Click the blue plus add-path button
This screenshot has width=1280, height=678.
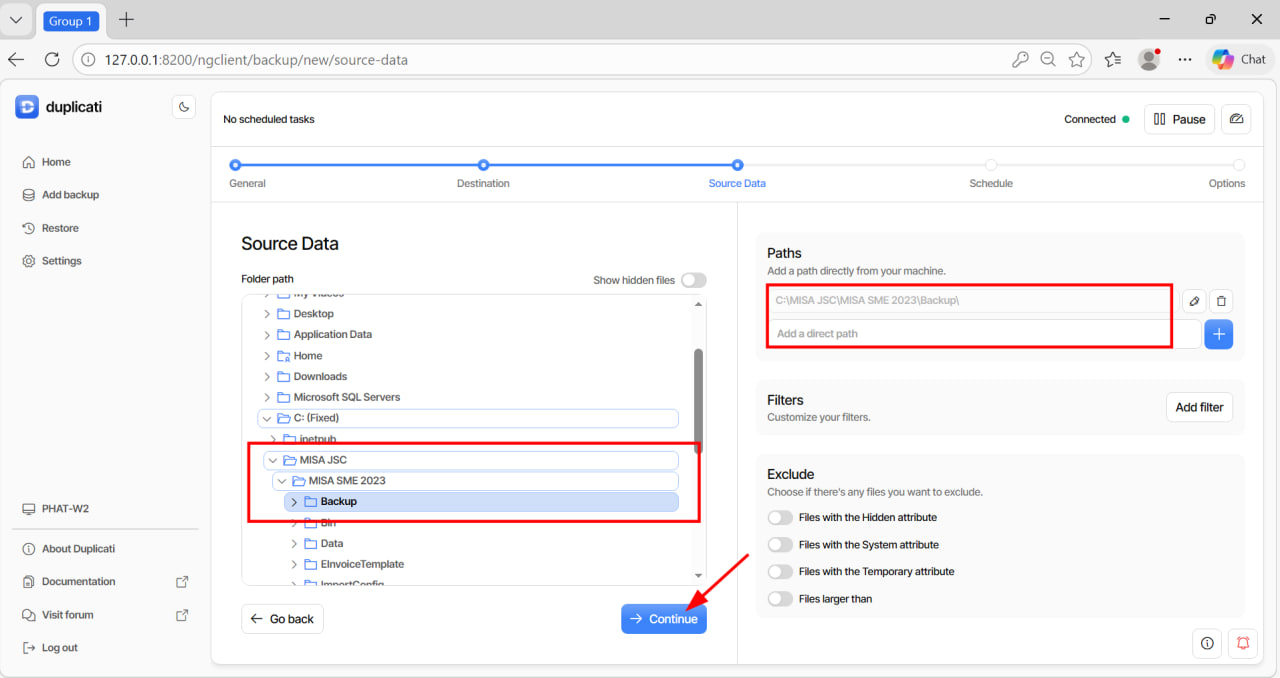click(x=1218, y=334)
